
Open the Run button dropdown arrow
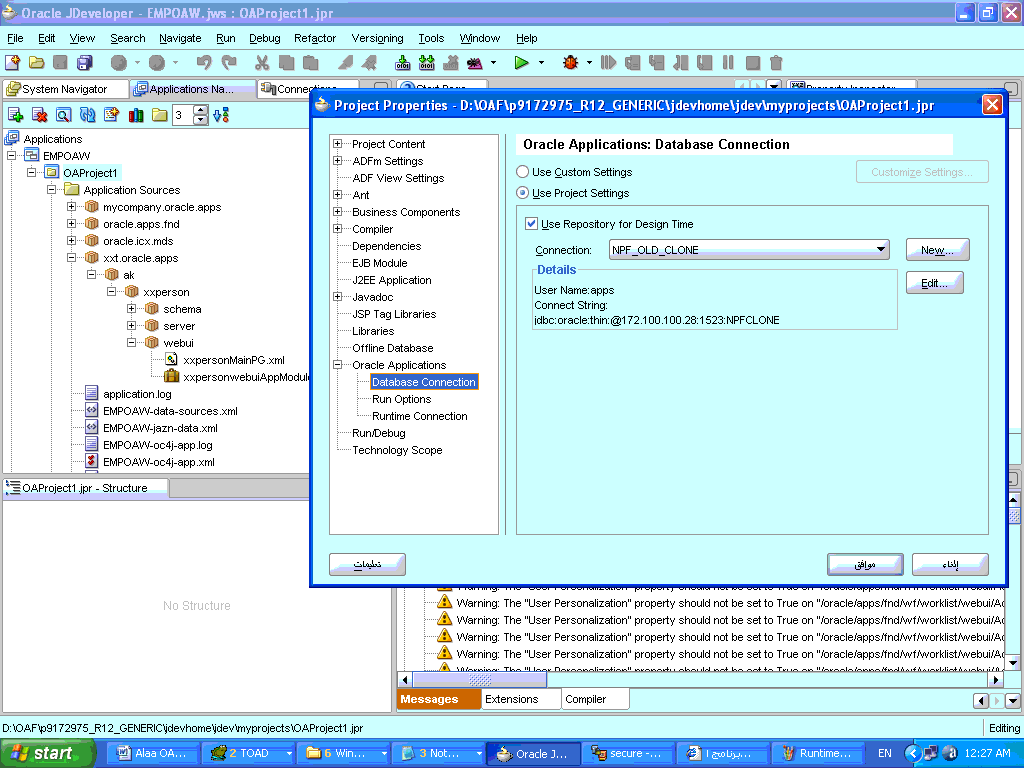point(541,63)
